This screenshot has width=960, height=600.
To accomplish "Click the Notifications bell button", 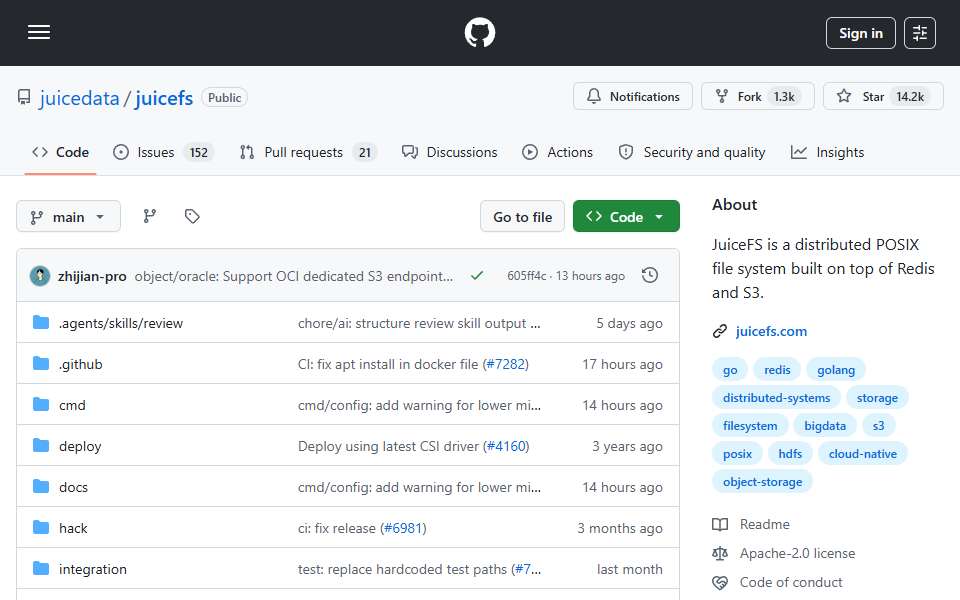I will tap(632, 96).
